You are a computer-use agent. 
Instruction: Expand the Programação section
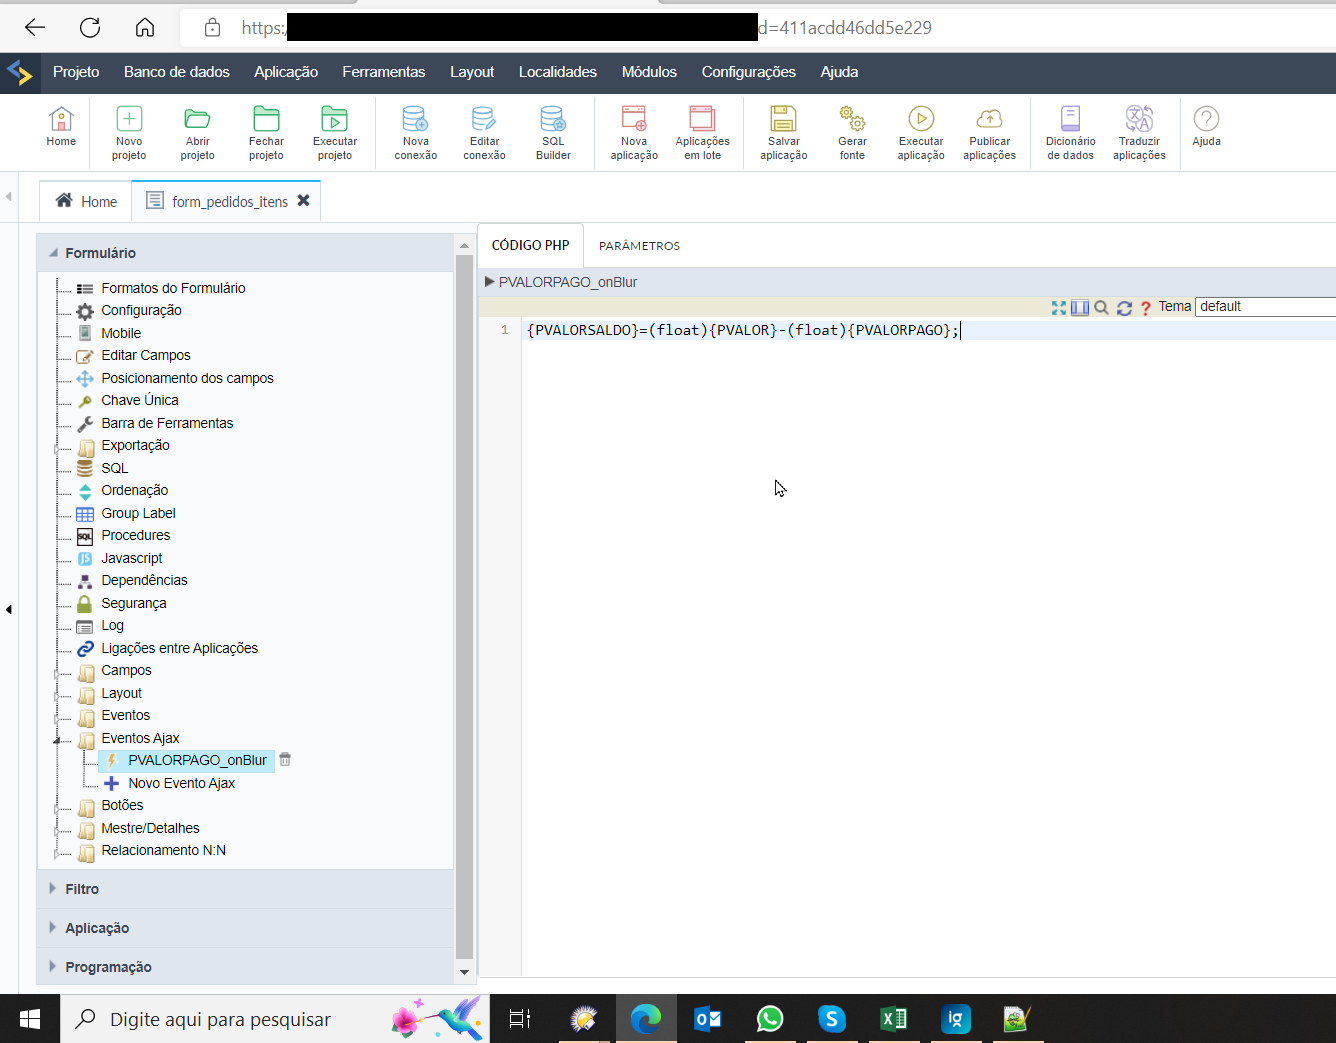[246, 967]
